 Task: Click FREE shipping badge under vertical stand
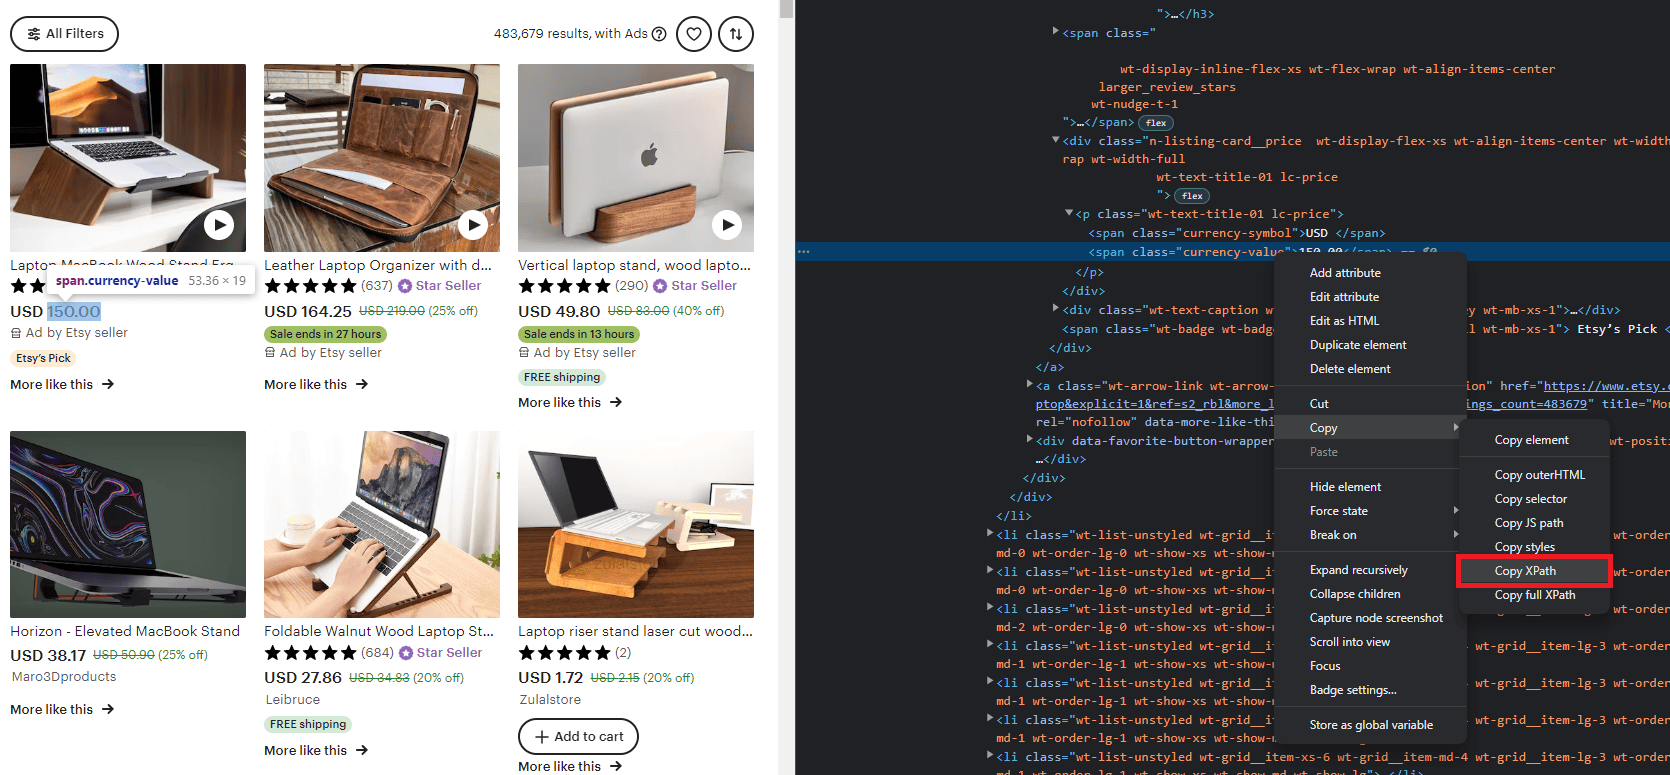point(562,377)
